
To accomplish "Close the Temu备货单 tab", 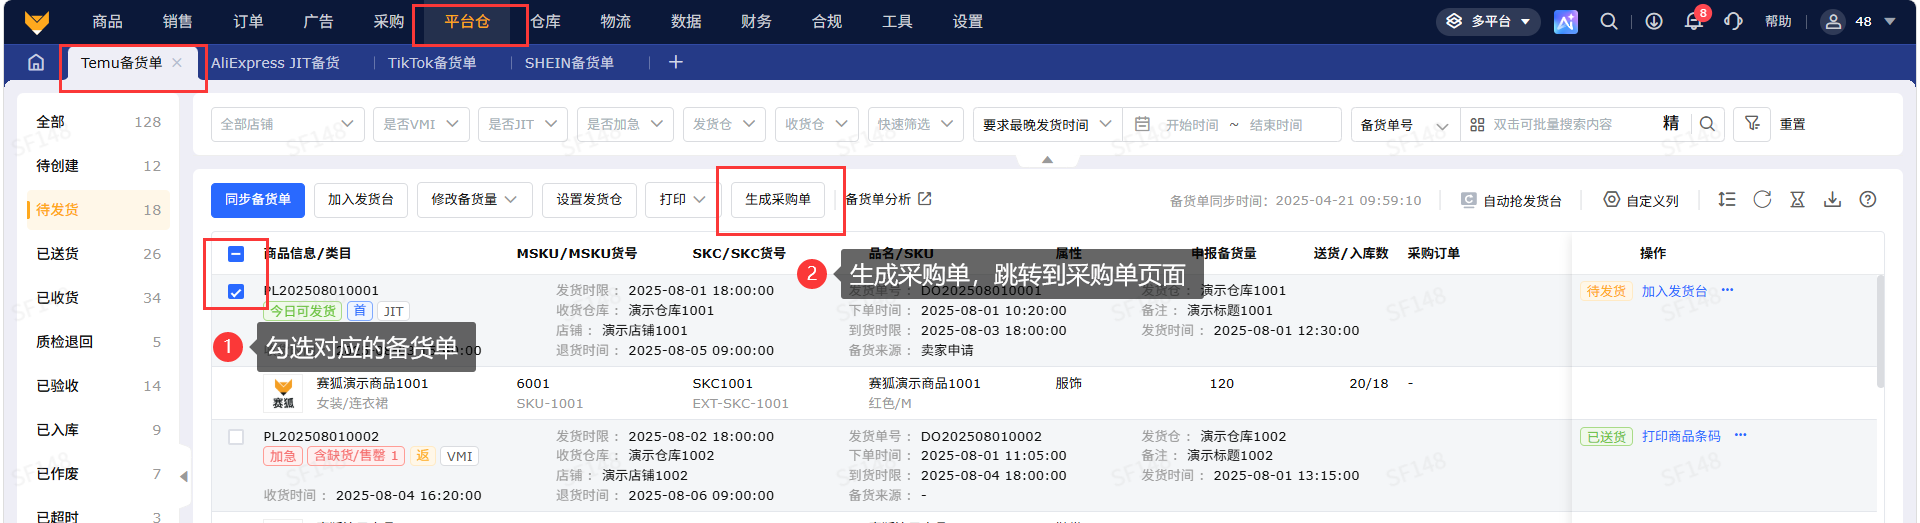I will point(177,62).
